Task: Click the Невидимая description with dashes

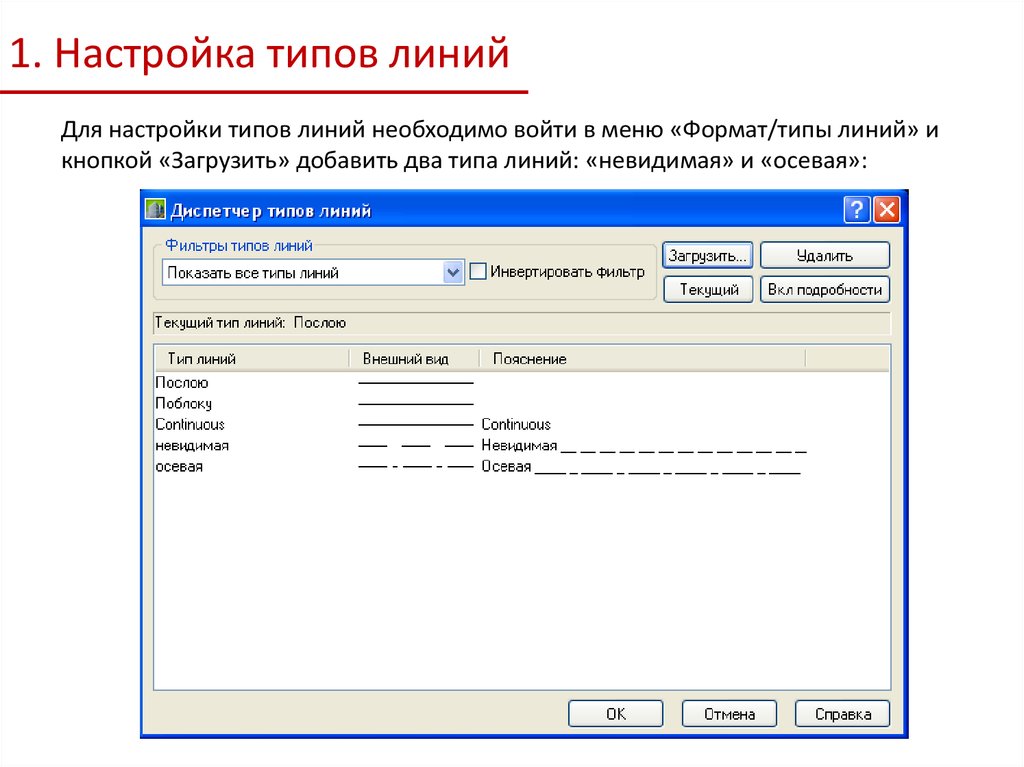Action: point(644,446)
